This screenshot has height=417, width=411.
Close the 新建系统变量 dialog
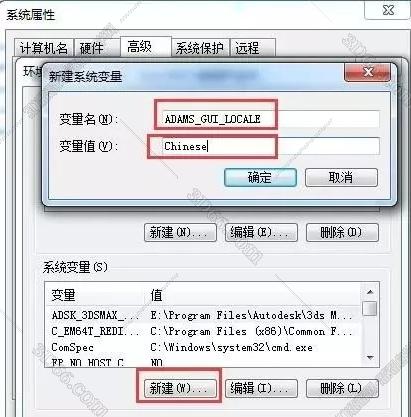point(367,72)
